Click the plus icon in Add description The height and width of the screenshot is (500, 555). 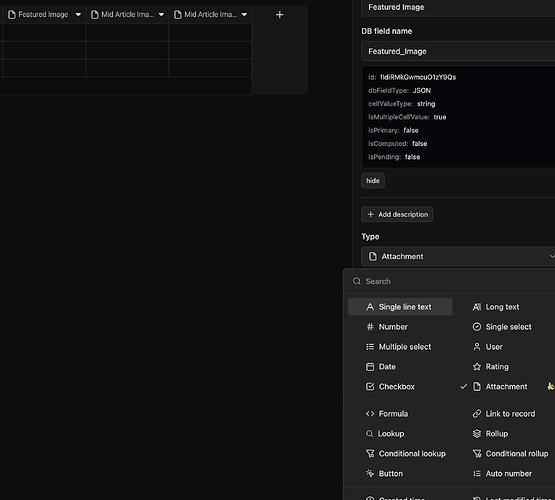click(x=370, y=214)
